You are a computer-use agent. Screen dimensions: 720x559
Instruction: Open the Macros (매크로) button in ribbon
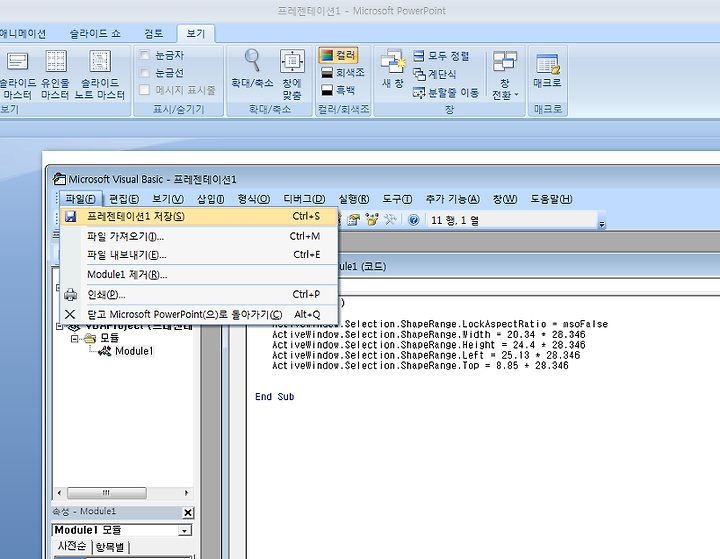point(547,69)
